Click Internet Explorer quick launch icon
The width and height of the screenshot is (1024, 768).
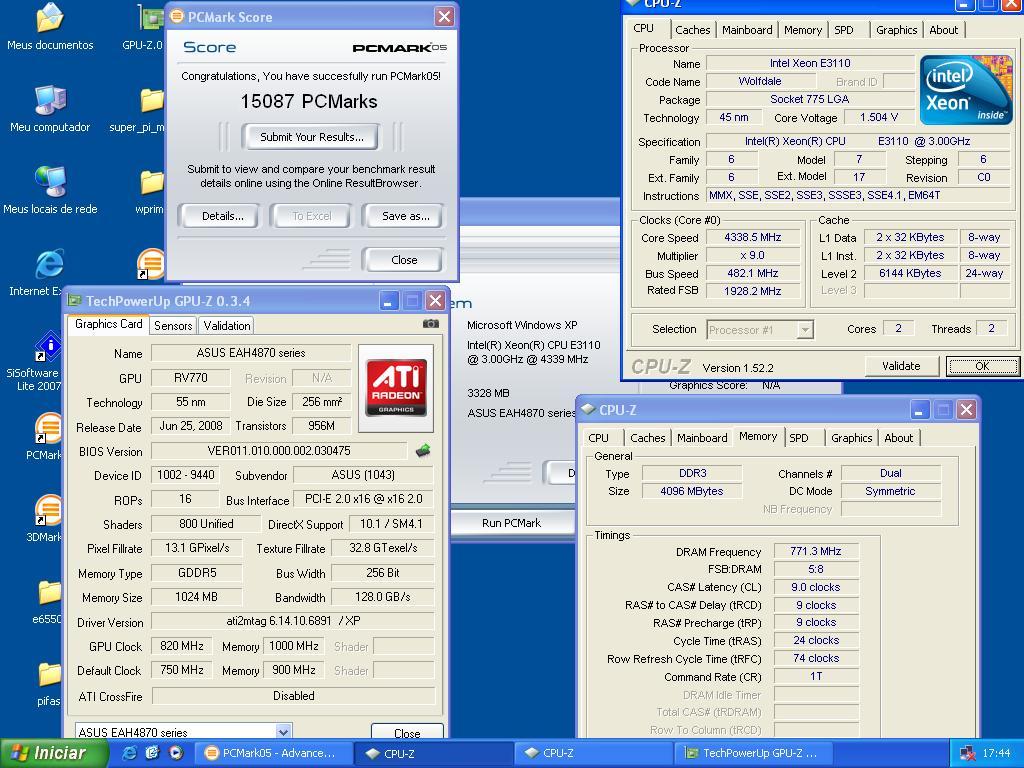129,753
